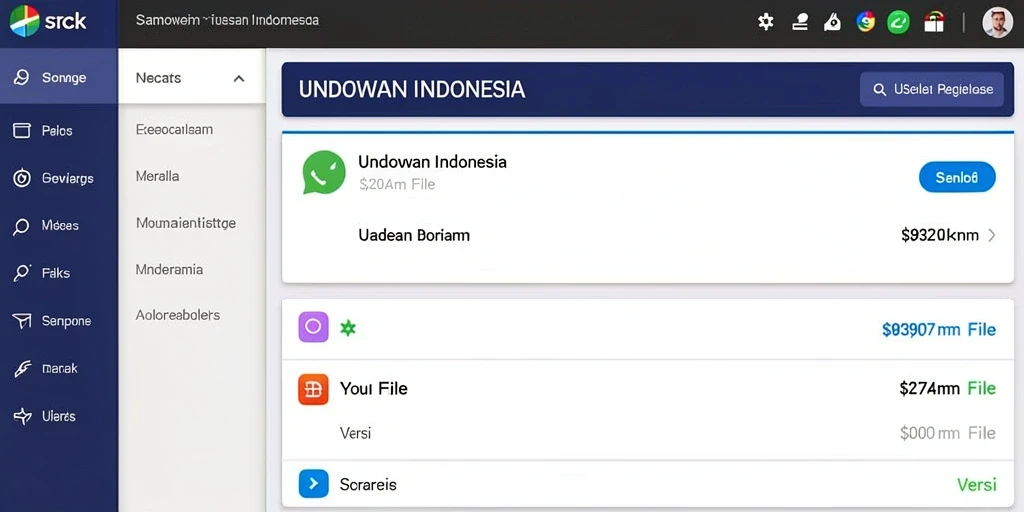The image size is (1024, 512).
Task: Click the orange grid icon for Youi File
Action: coord(313,389)
